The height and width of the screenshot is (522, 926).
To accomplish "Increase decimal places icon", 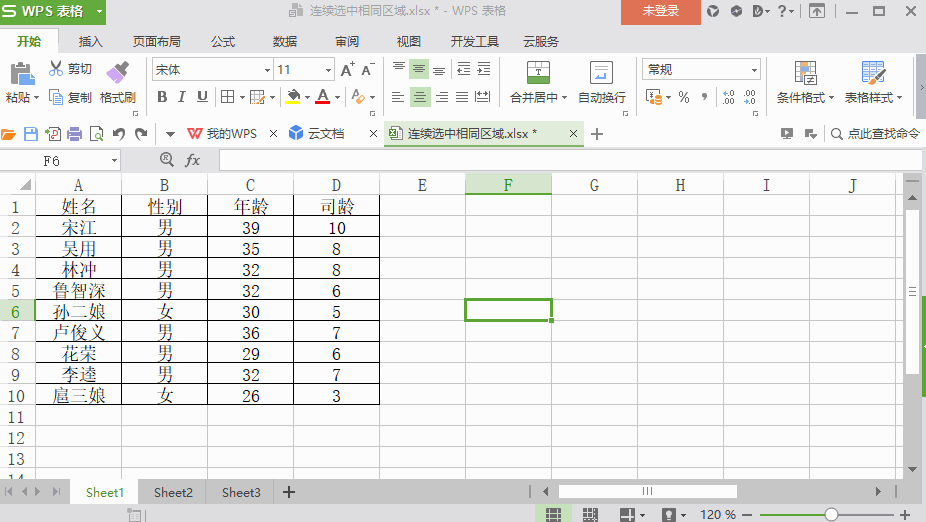I will click(x=729, y=97).
